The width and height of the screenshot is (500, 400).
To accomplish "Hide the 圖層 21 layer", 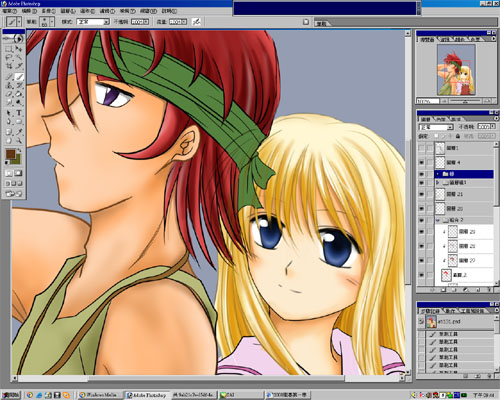I will tap(421, 194).
